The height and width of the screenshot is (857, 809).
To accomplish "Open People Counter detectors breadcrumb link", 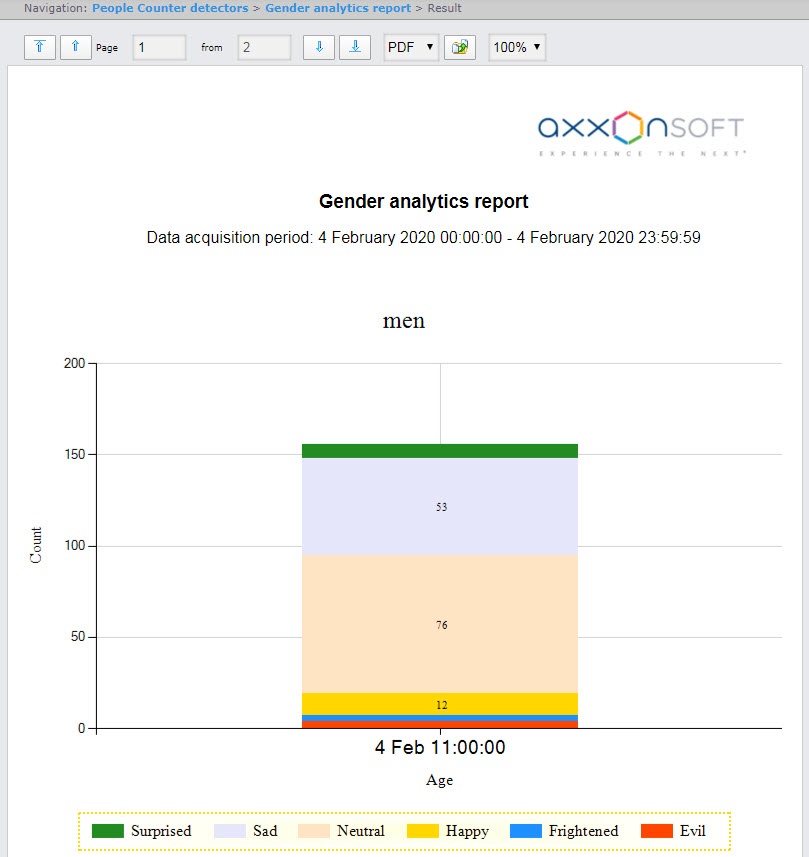I will coord(170,8).
